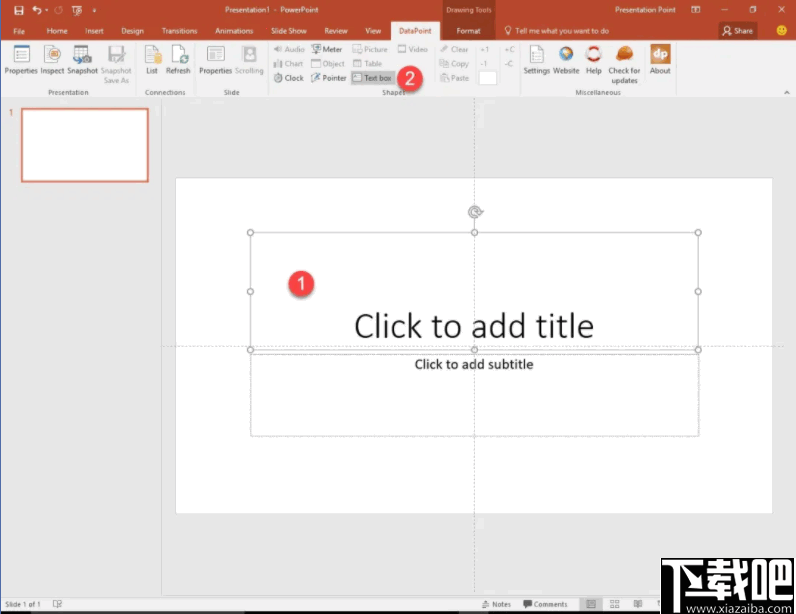Viewport: 796px width, 614px height.
Task: Switch to the Home tab
Action: pyautogui.click(x=57, y=31)
